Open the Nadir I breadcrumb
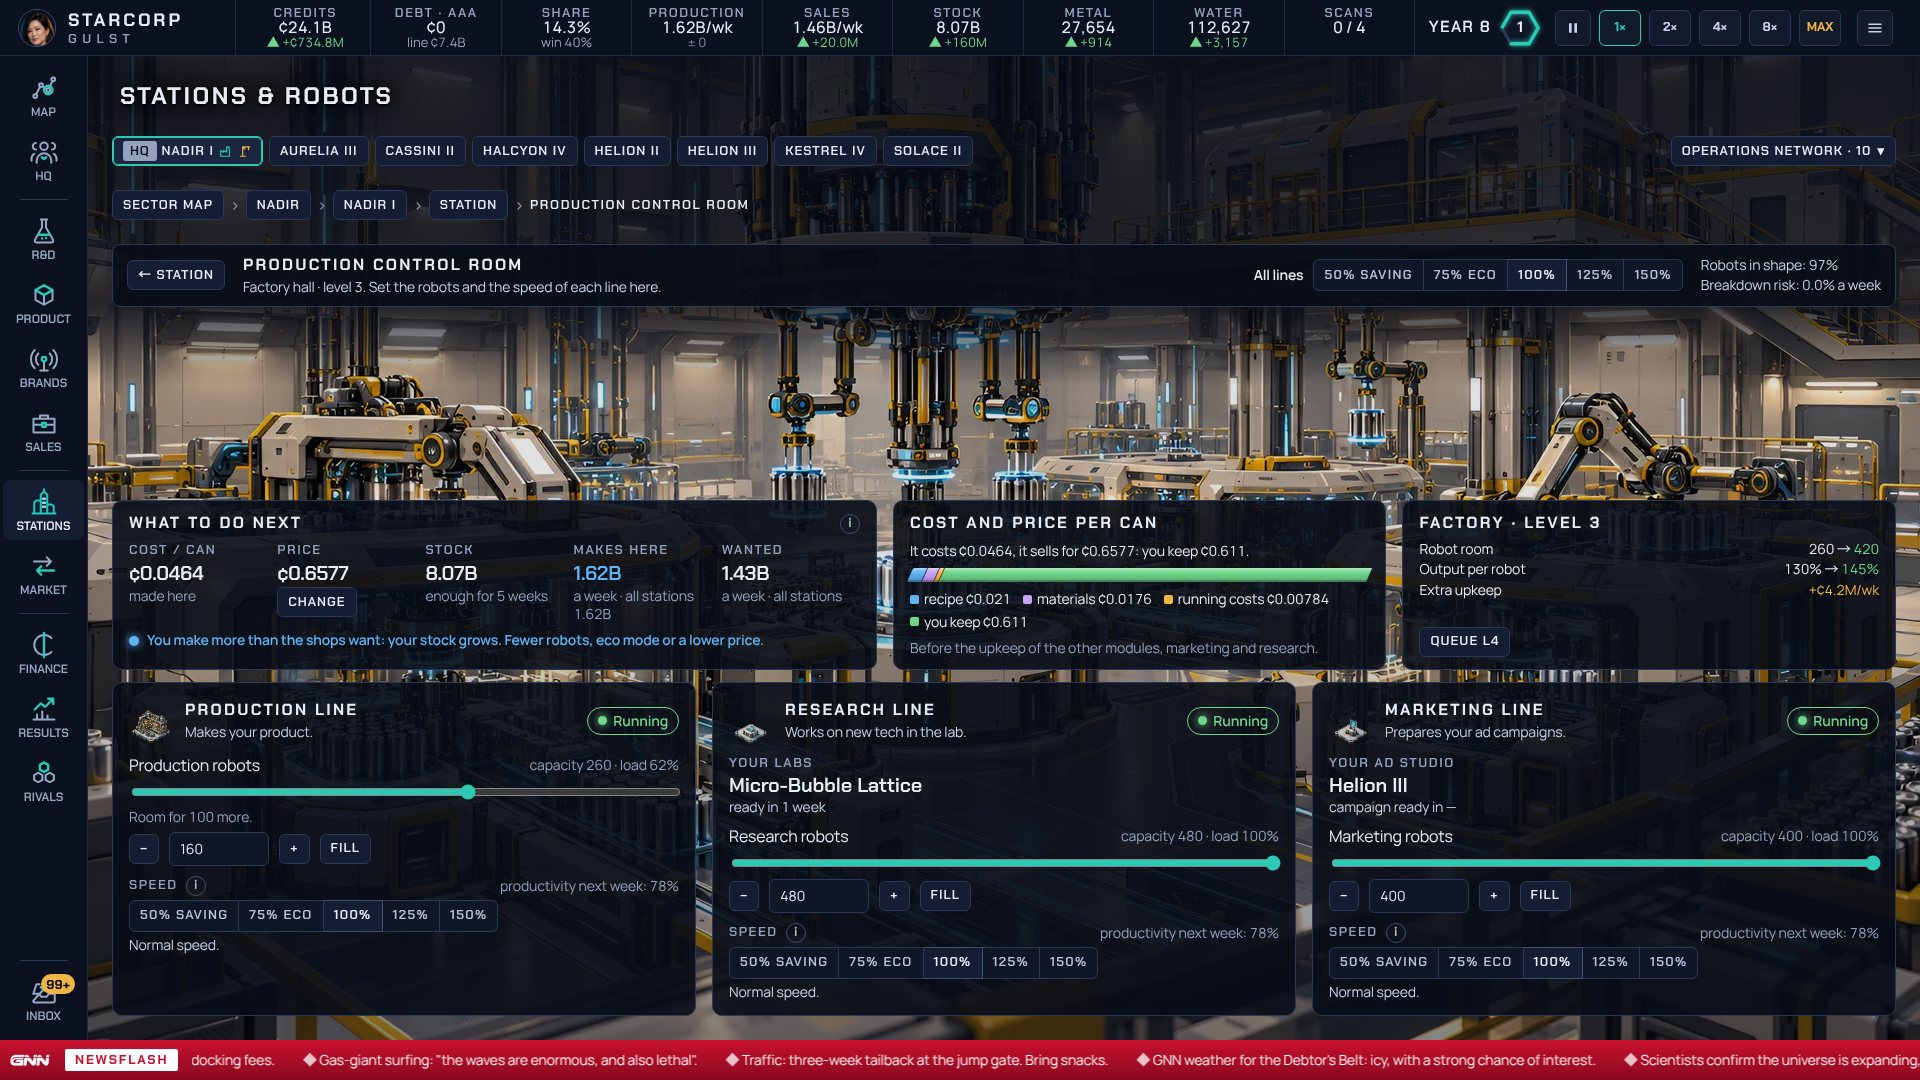Screen dimensions: 1920x1080 click(369, 205)
